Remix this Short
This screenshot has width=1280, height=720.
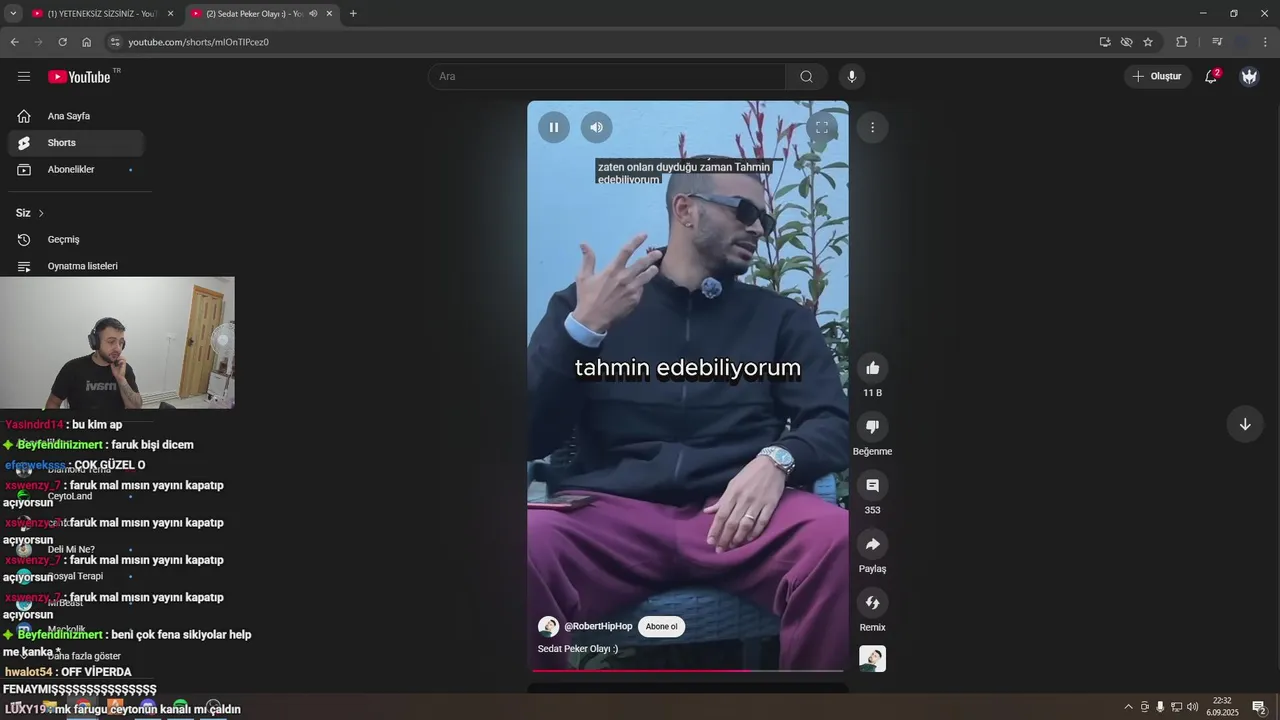pos(872,603)
